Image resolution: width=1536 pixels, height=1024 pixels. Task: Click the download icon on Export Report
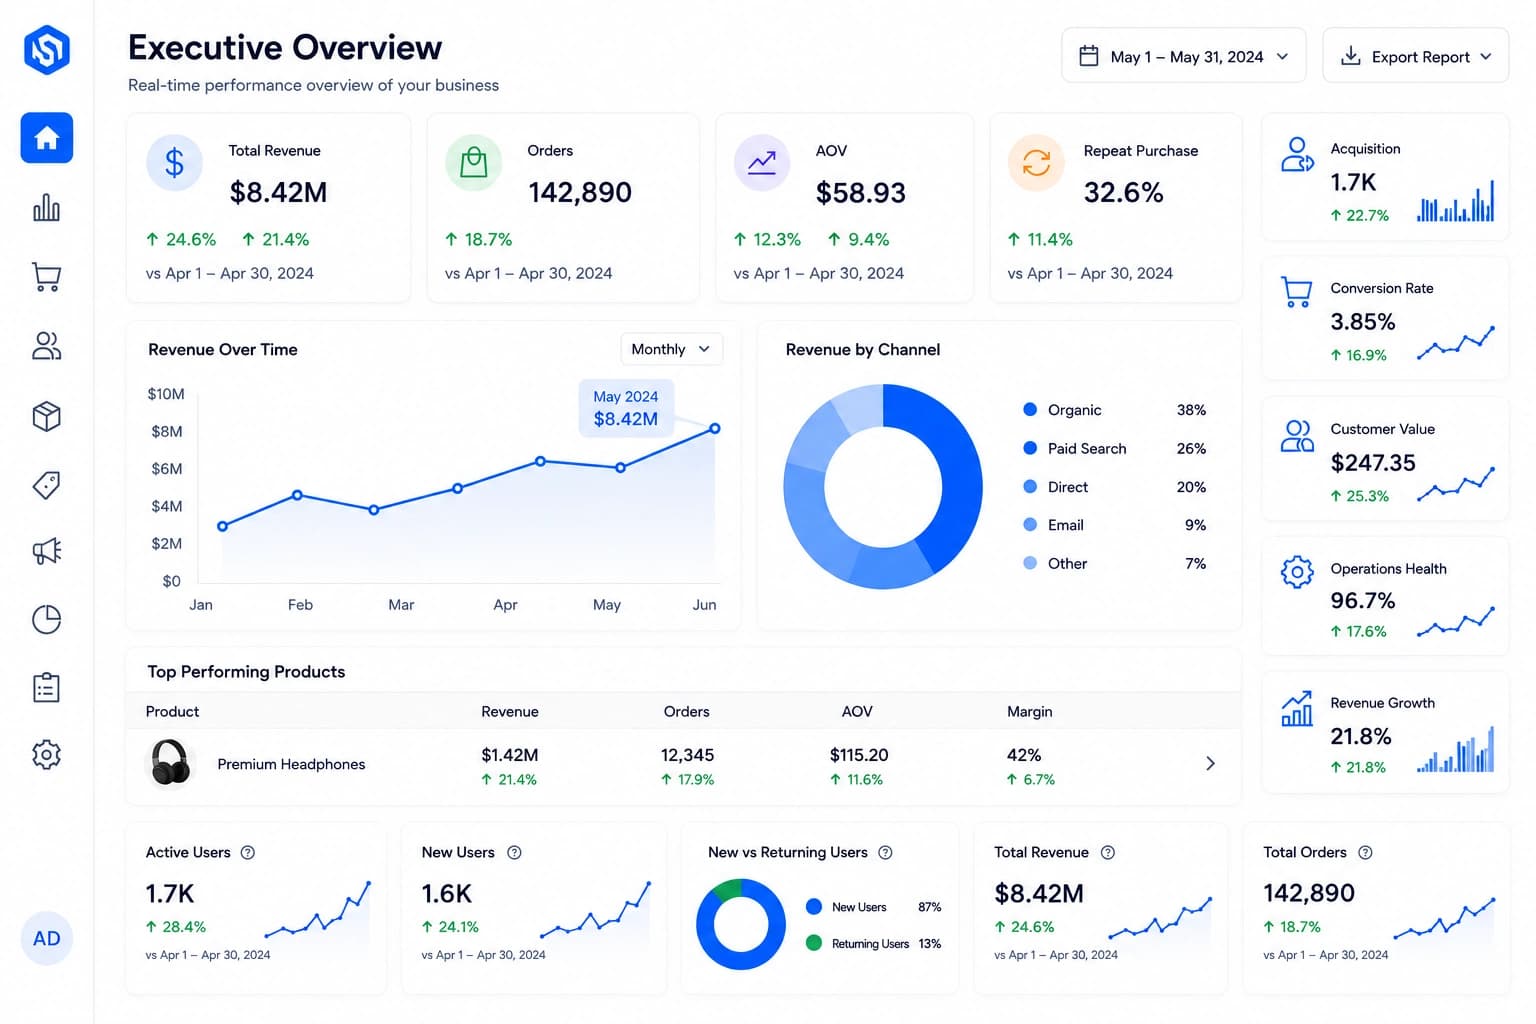click(1350, 56)
